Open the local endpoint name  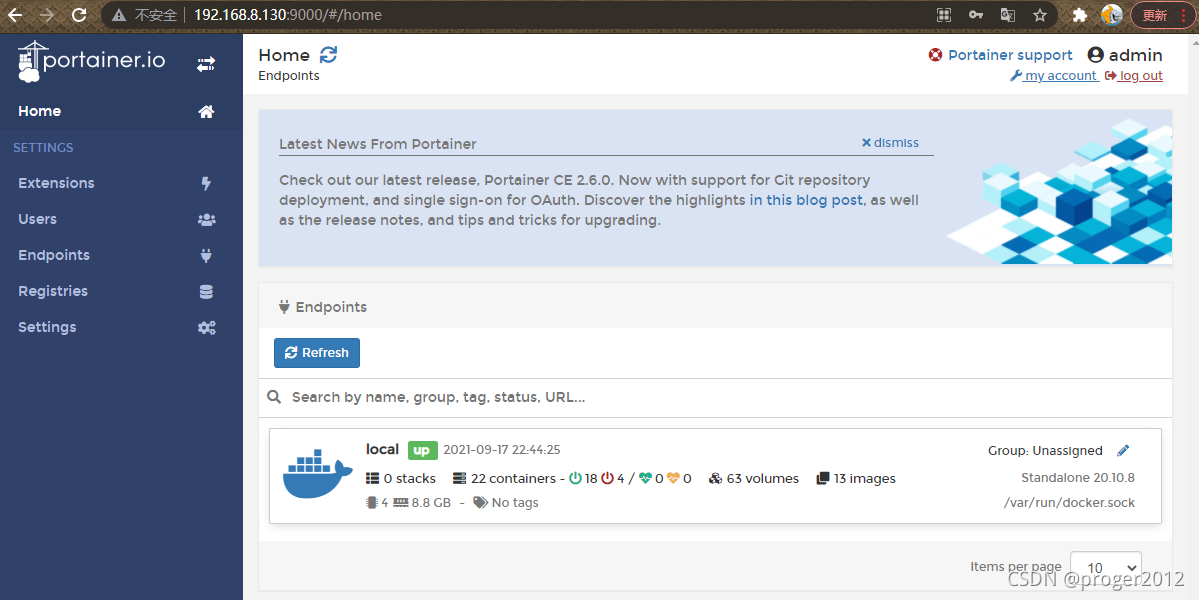(x=382, y=449)
